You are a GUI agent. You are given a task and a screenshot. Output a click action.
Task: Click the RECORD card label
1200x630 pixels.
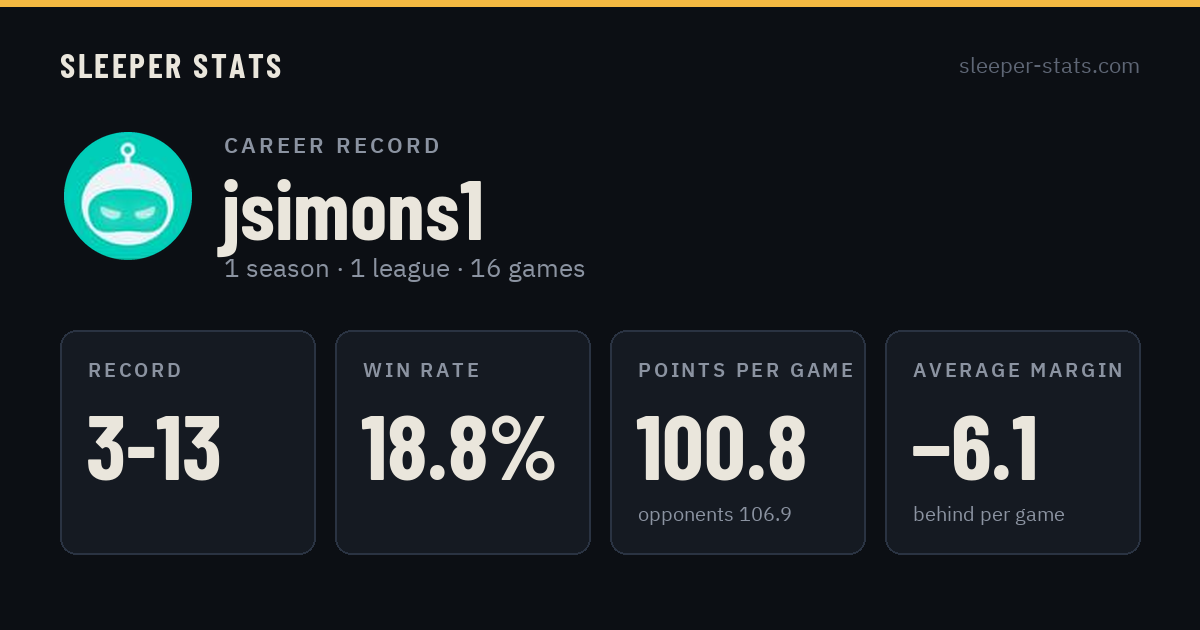coord(135,371)
